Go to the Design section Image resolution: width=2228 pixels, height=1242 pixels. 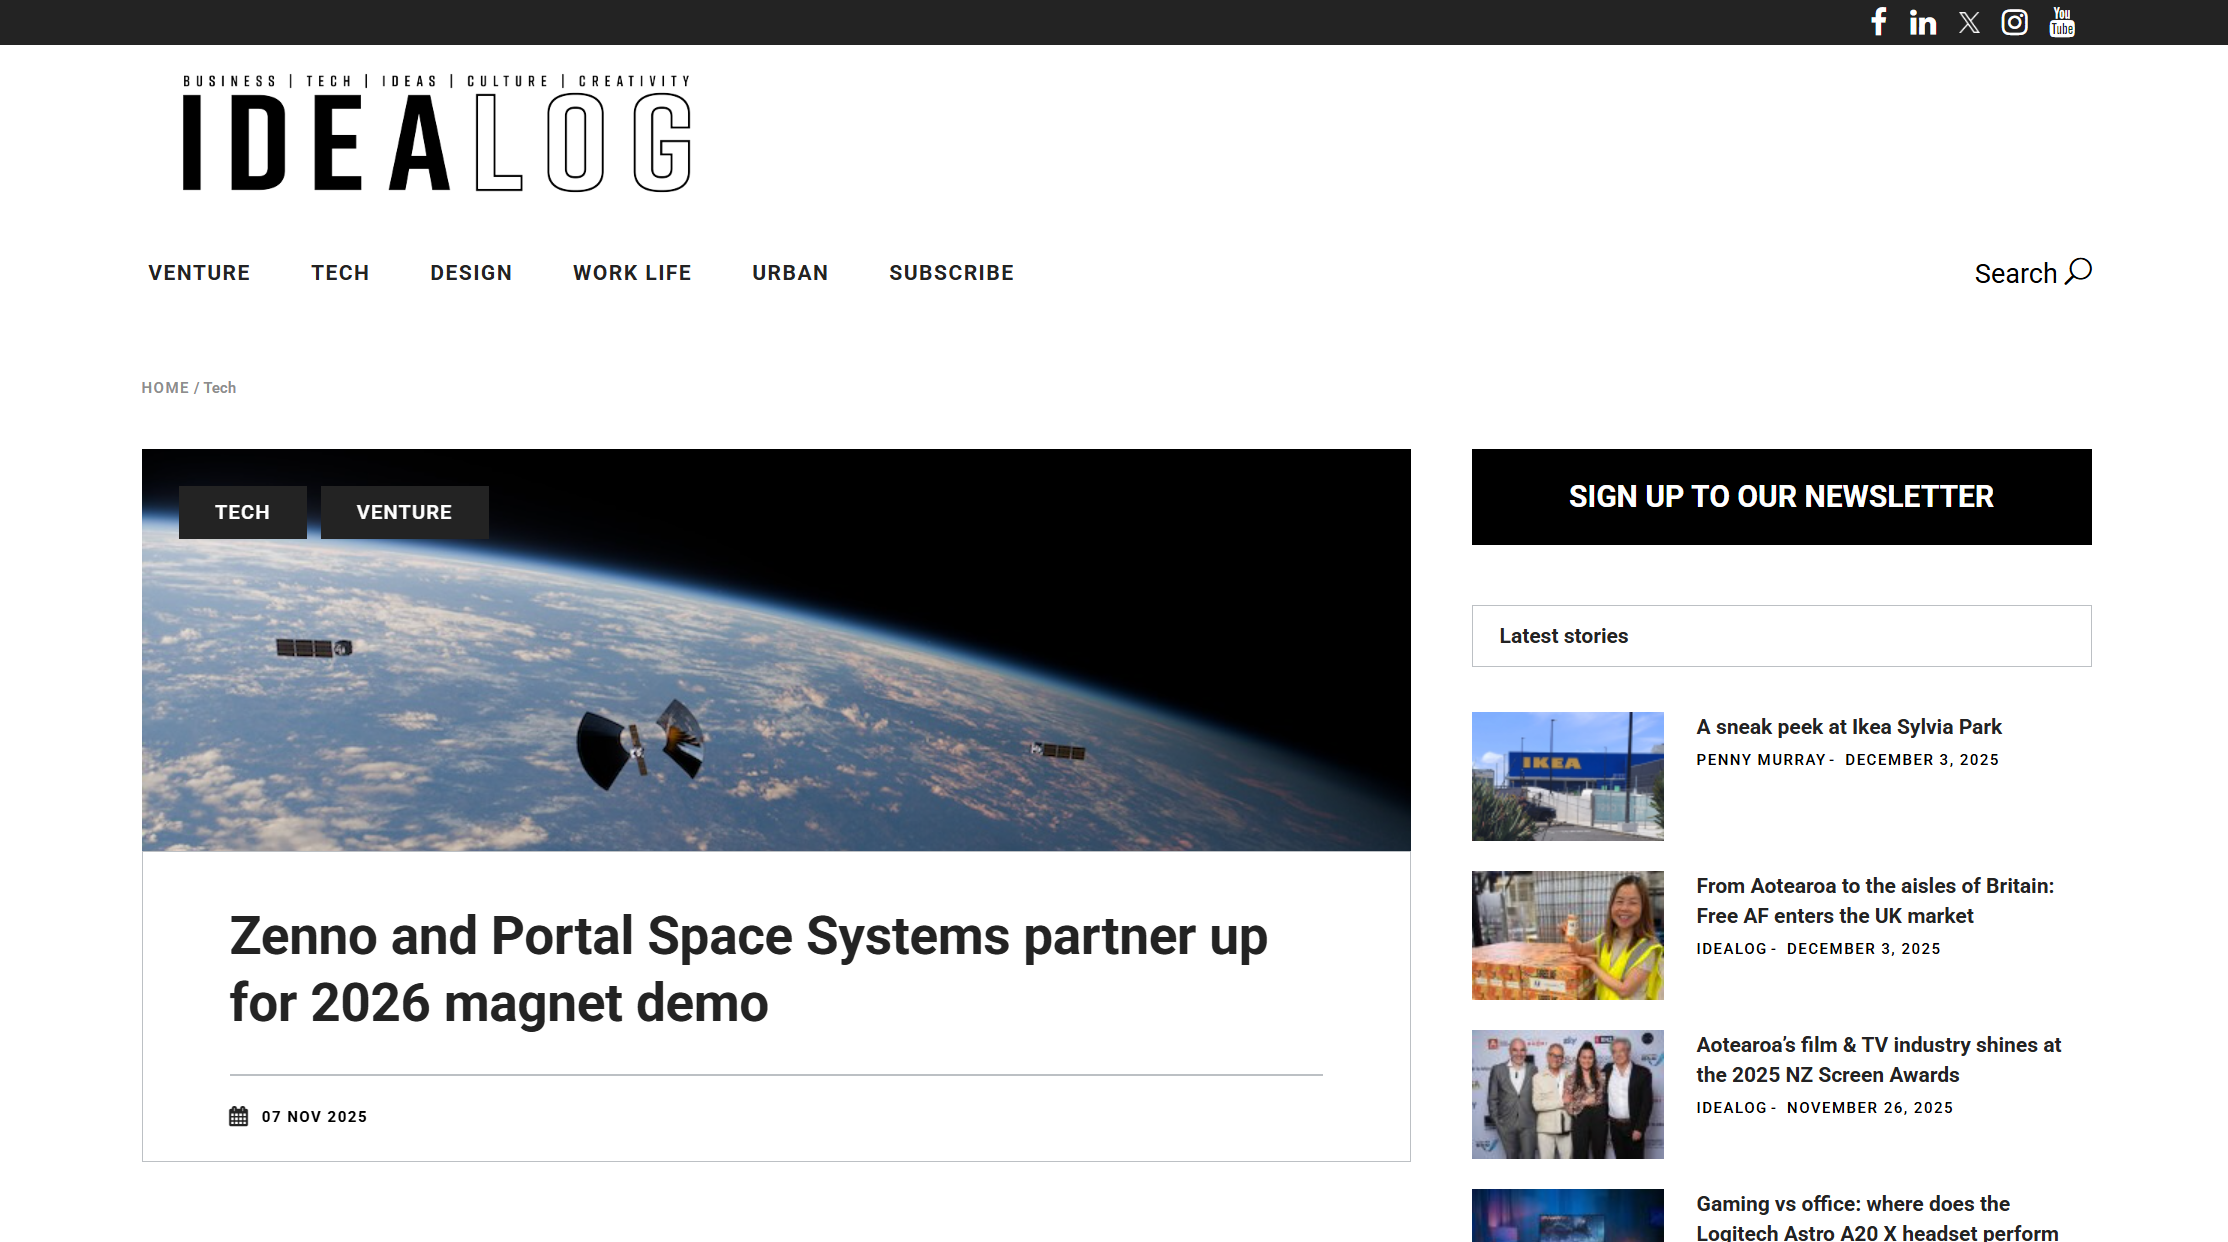[x=471, y=273]
